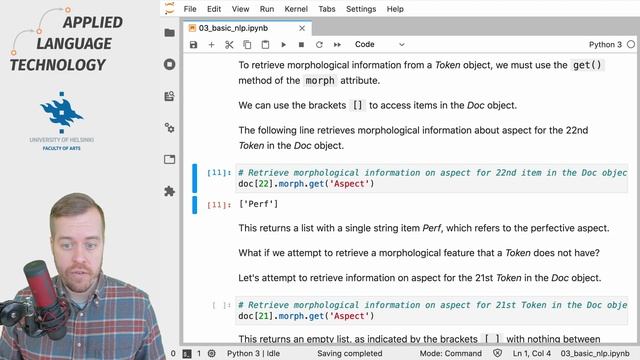Click the kernel status circle indicator
This screenshot has height=360, width=640.
point(631,44)
